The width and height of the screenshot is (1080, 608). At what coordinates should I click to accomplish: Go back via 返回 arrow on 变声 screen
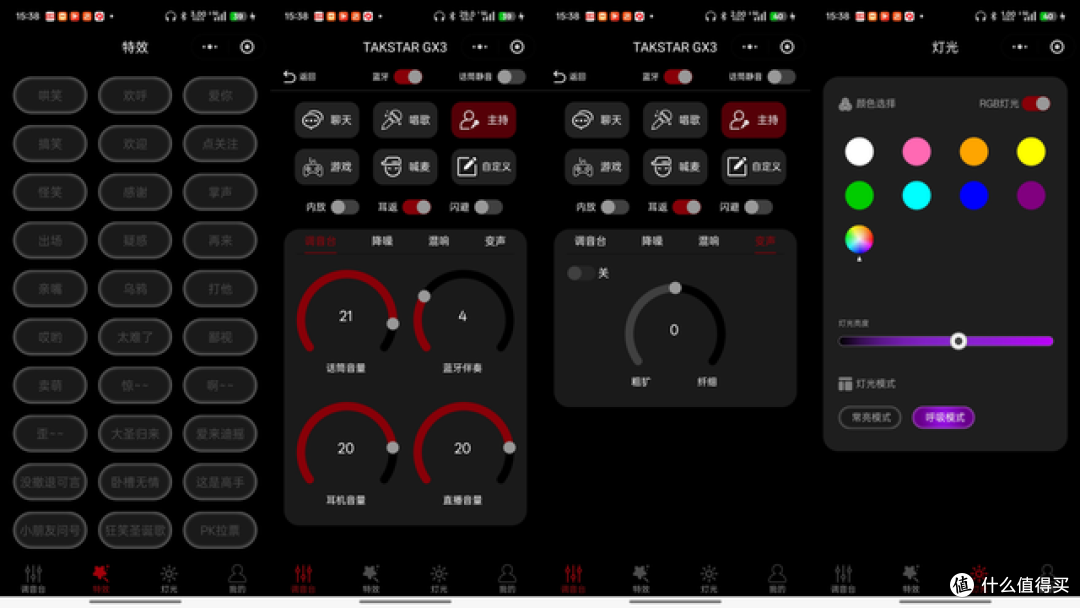click(569, 77)
